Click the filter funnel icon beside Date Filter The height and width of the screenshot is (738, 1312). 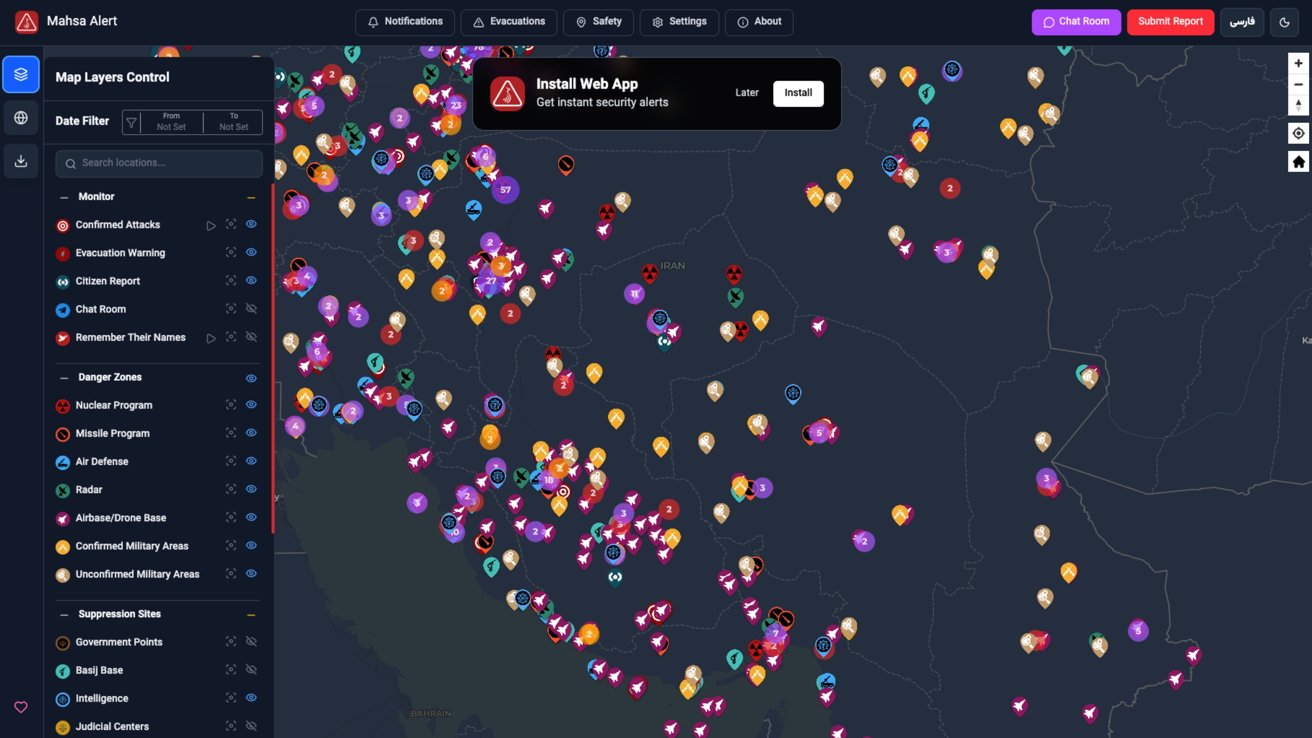tap(130, 121)
